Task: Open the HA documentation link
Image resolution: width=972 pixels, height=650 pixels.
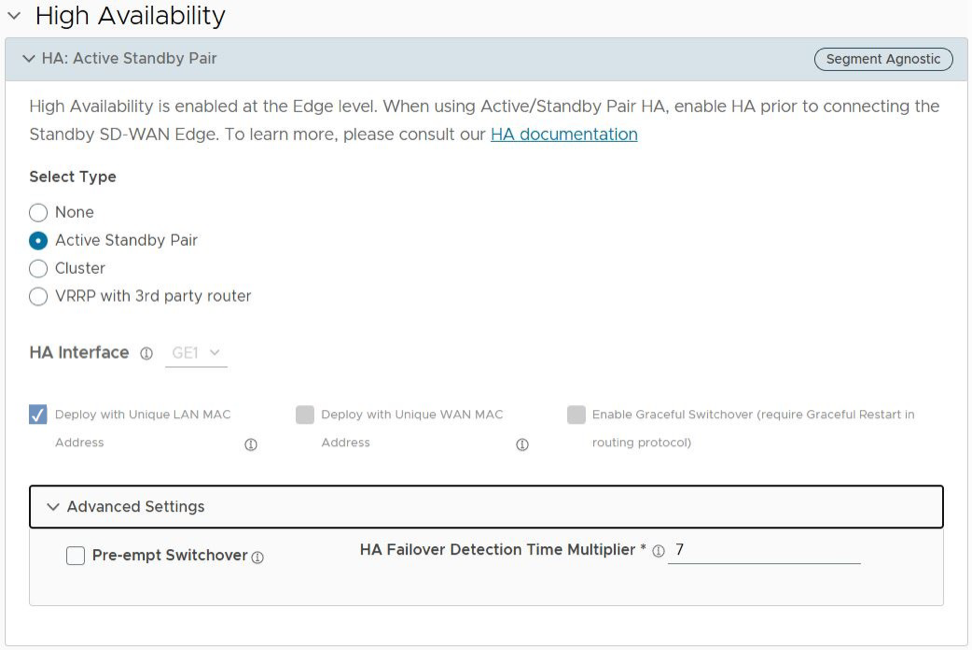Action: (x=564, y=135)
